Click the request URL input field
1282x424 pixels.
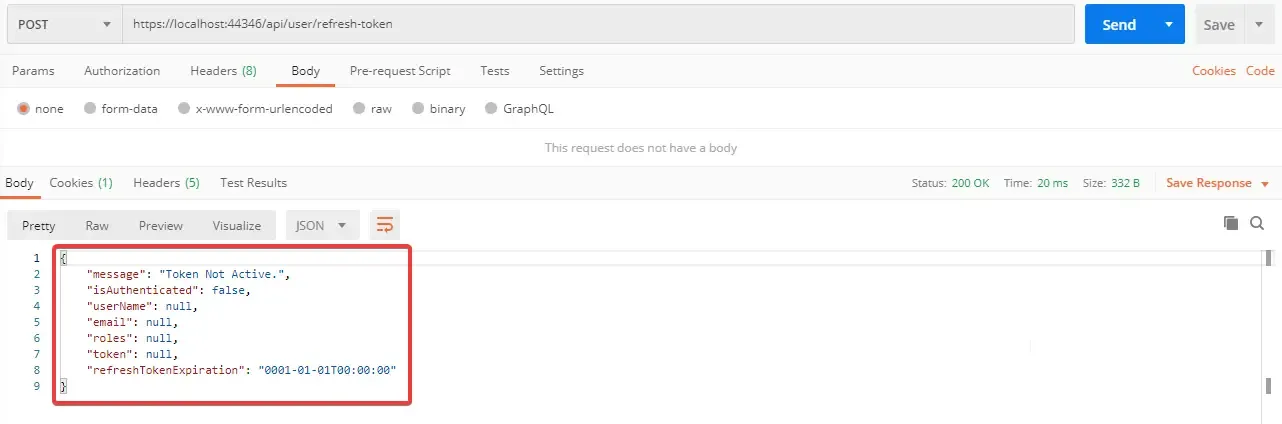600,24
